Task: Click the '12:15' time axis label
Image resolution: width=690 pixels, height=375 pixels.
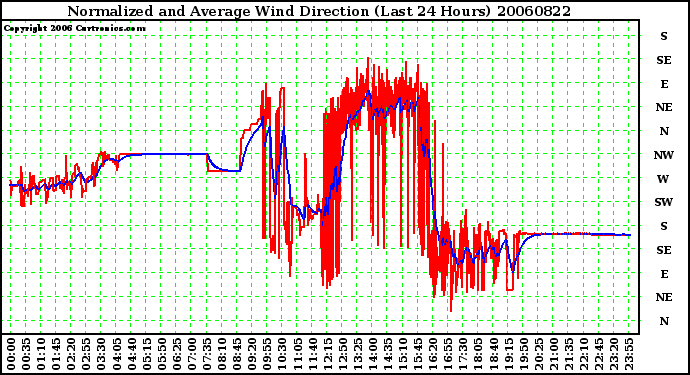Action: [327, 354]
